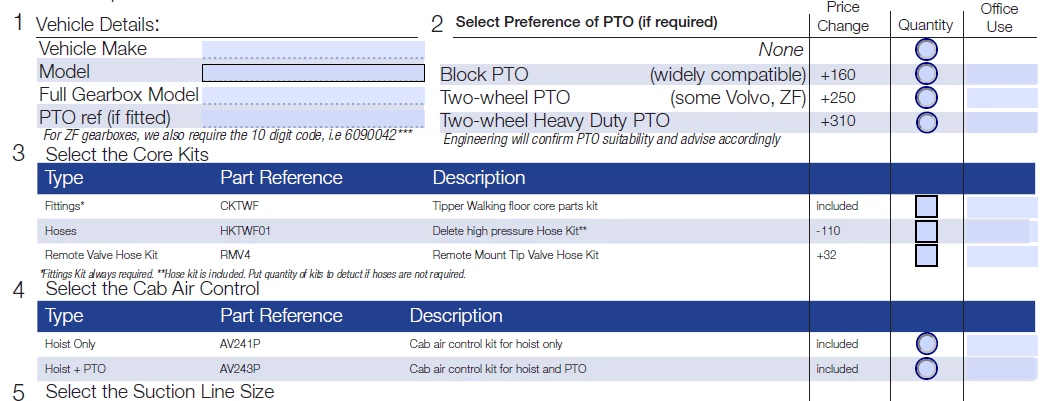Click the RMV4 remote valve quantity box

click(926, 255)
